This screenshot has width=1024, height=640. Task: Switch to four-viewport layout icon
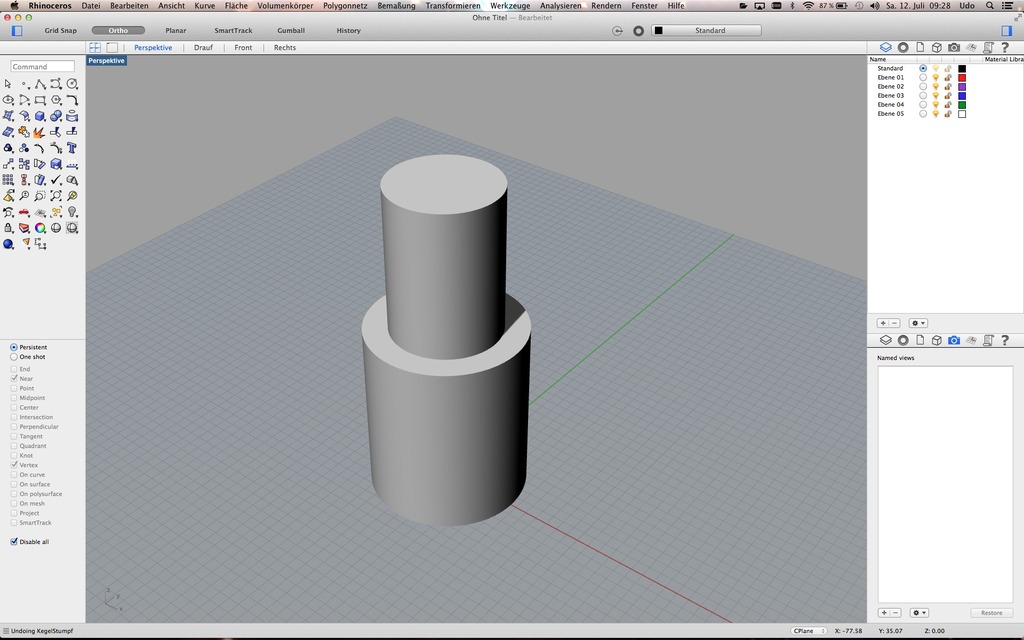click(x=95, y=47)
